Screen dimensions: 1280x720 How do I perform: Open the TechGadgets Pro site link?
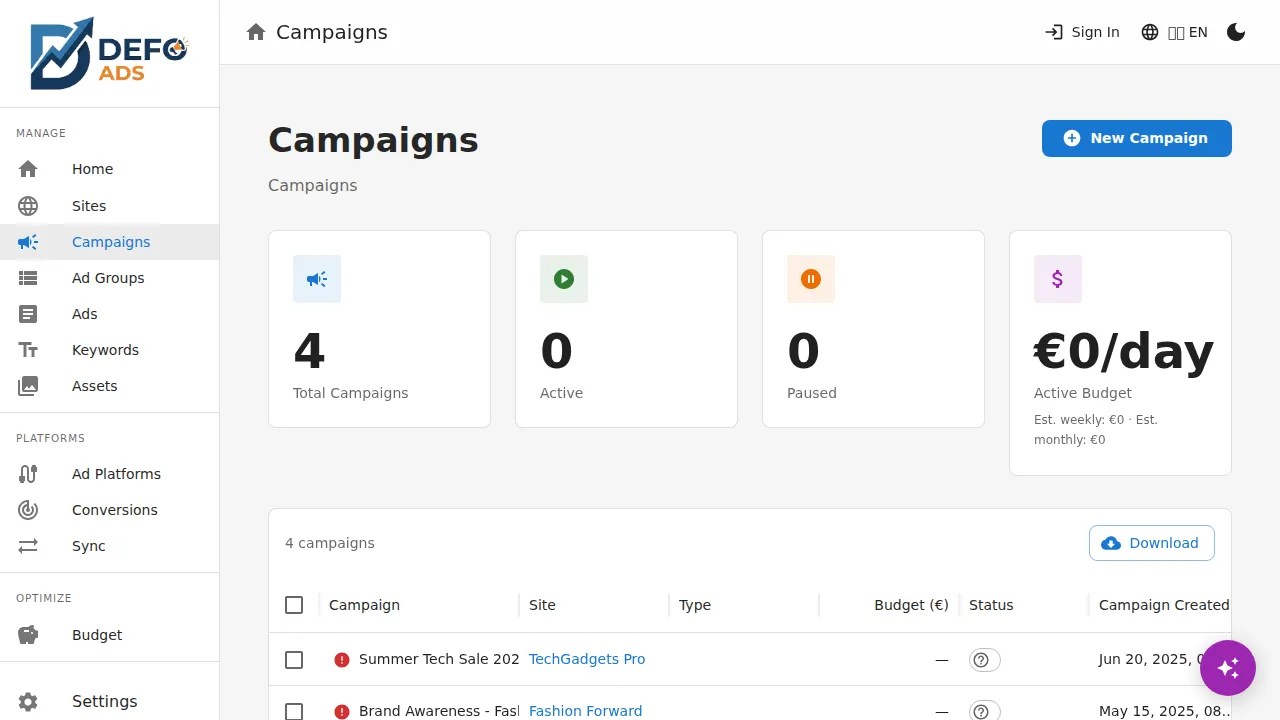tap(587, 659)
